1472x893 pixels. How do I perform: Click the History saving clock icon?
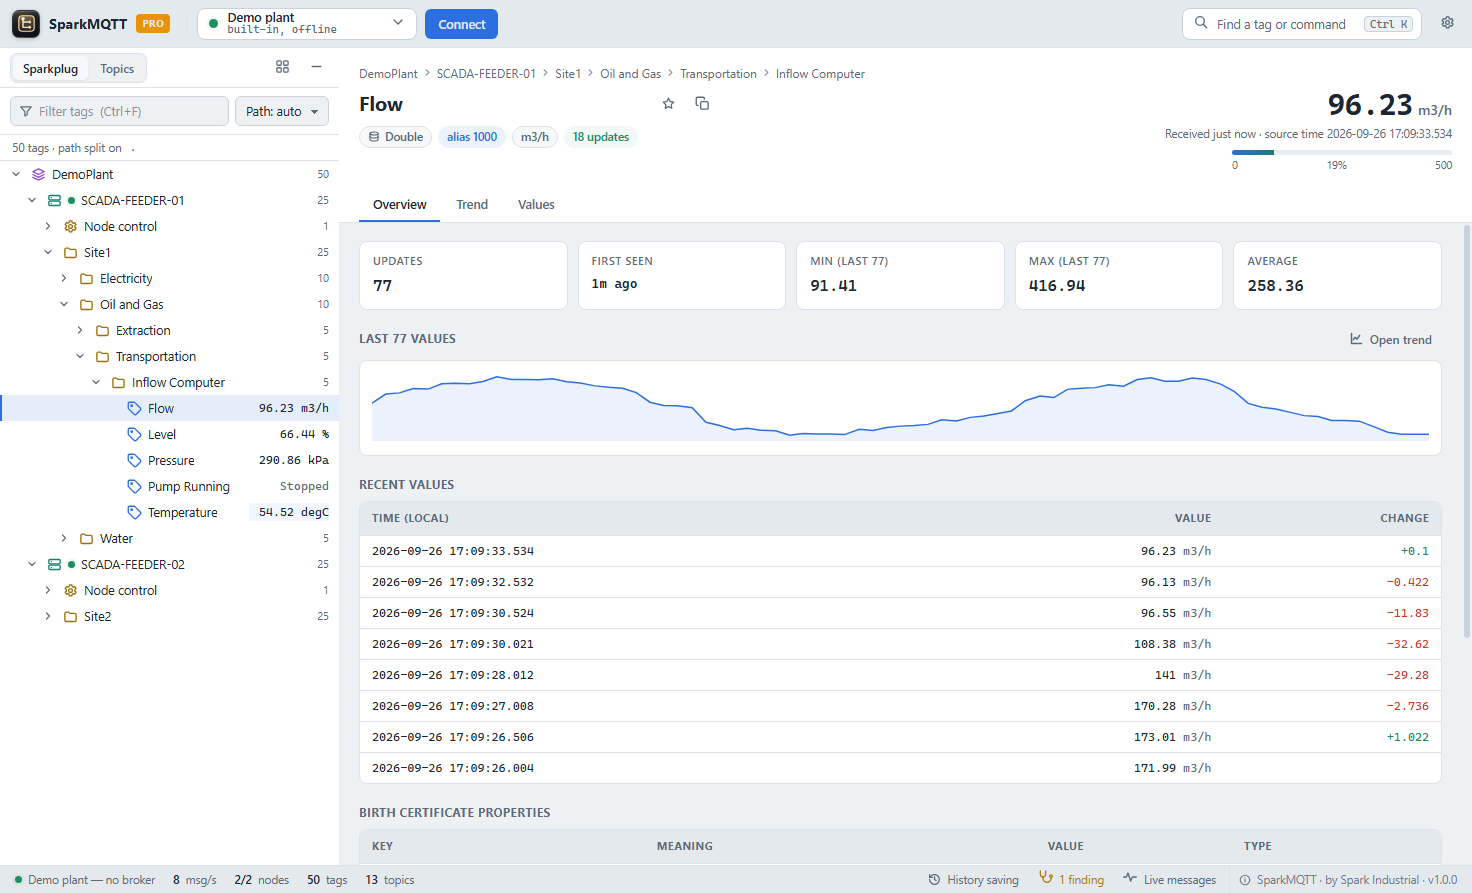[x=934, y=879]
